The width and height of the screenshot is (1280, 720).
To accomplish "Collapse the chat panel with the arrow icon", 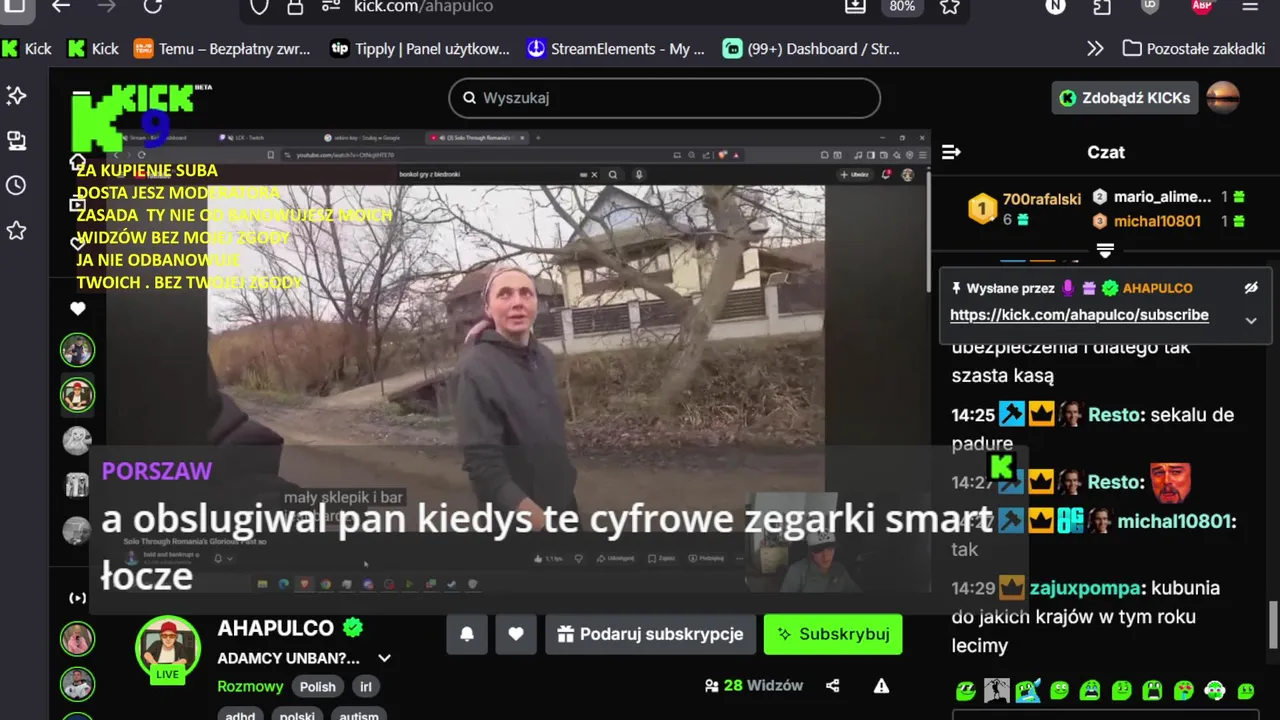I will click(951, 152).
